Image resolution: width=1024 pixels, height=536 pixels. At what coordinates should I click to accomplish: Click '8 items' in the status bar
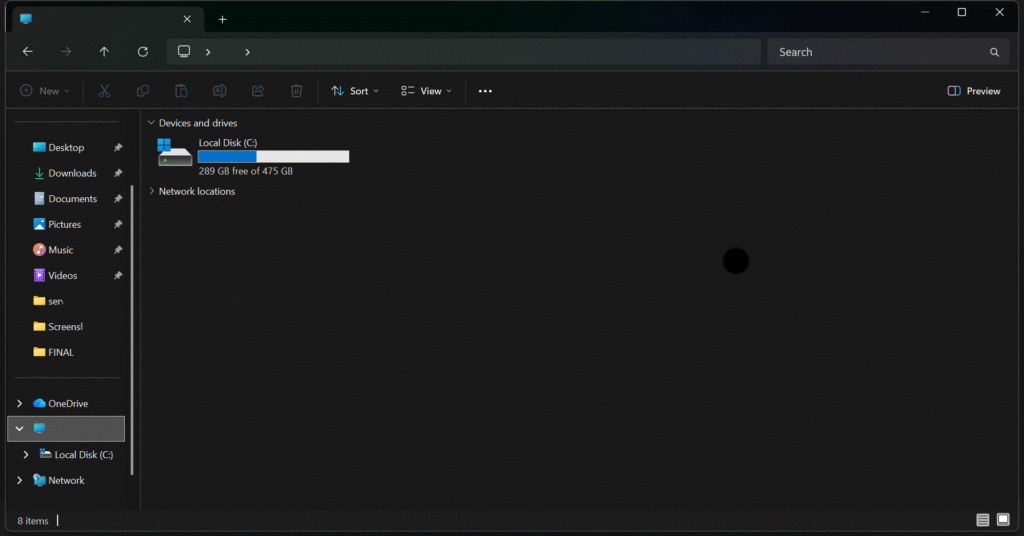pyautogui.click(x=33, y=521)
